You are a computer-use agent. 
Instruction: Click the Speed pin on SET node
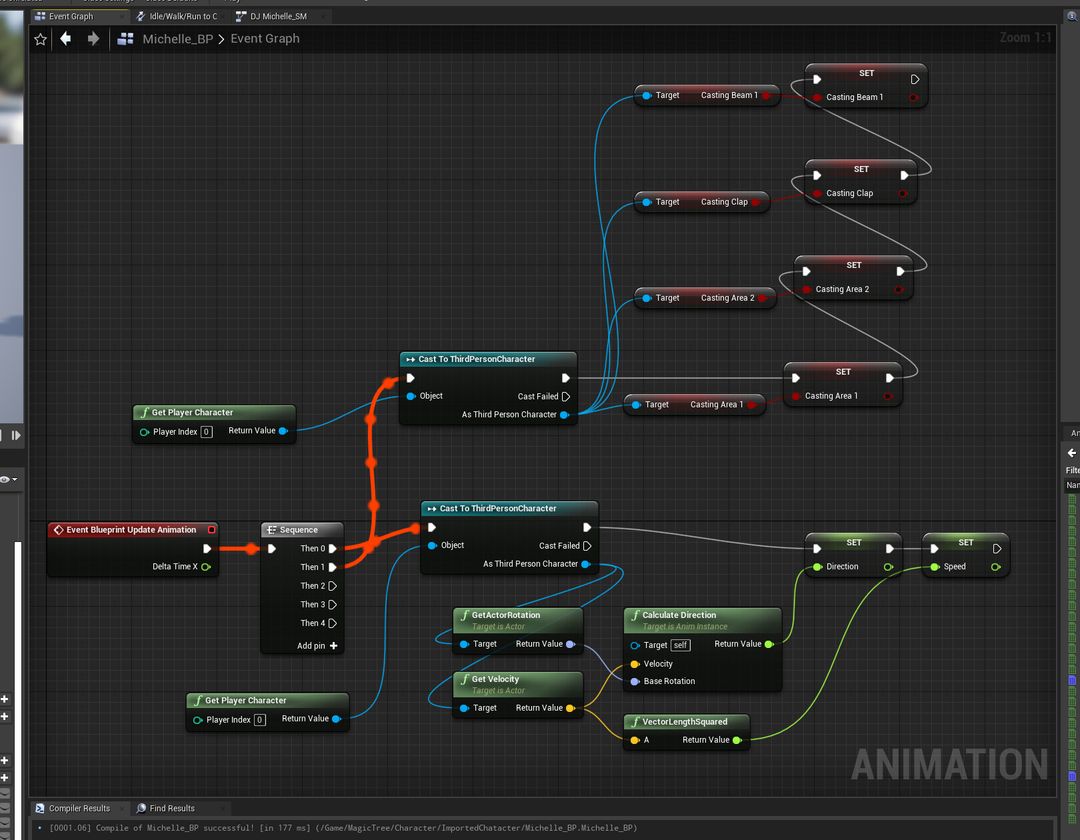click(935, 567)
